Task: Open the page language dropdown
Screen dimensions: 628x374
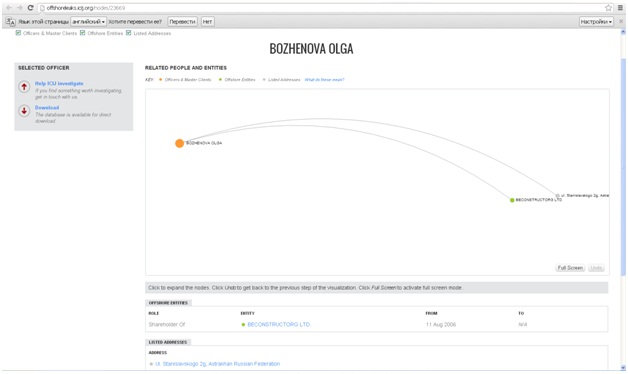Action: coord(89,22)
